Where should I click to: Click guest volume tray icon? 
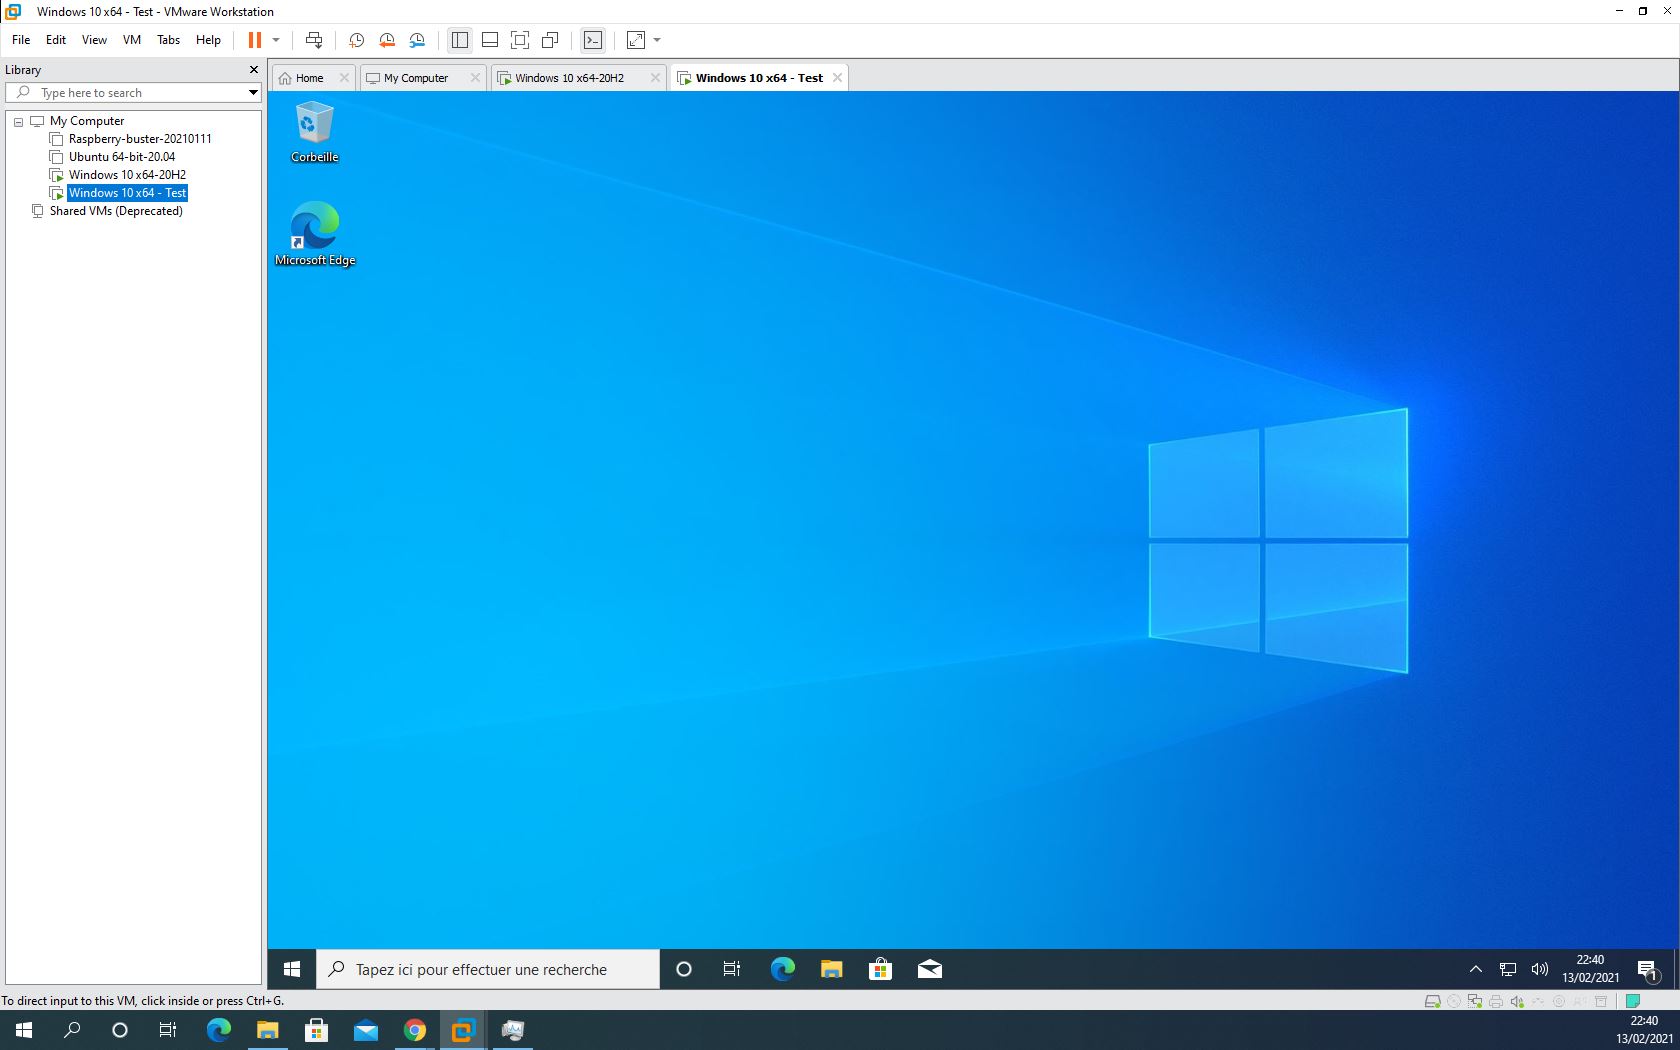tap(1540, 969)
